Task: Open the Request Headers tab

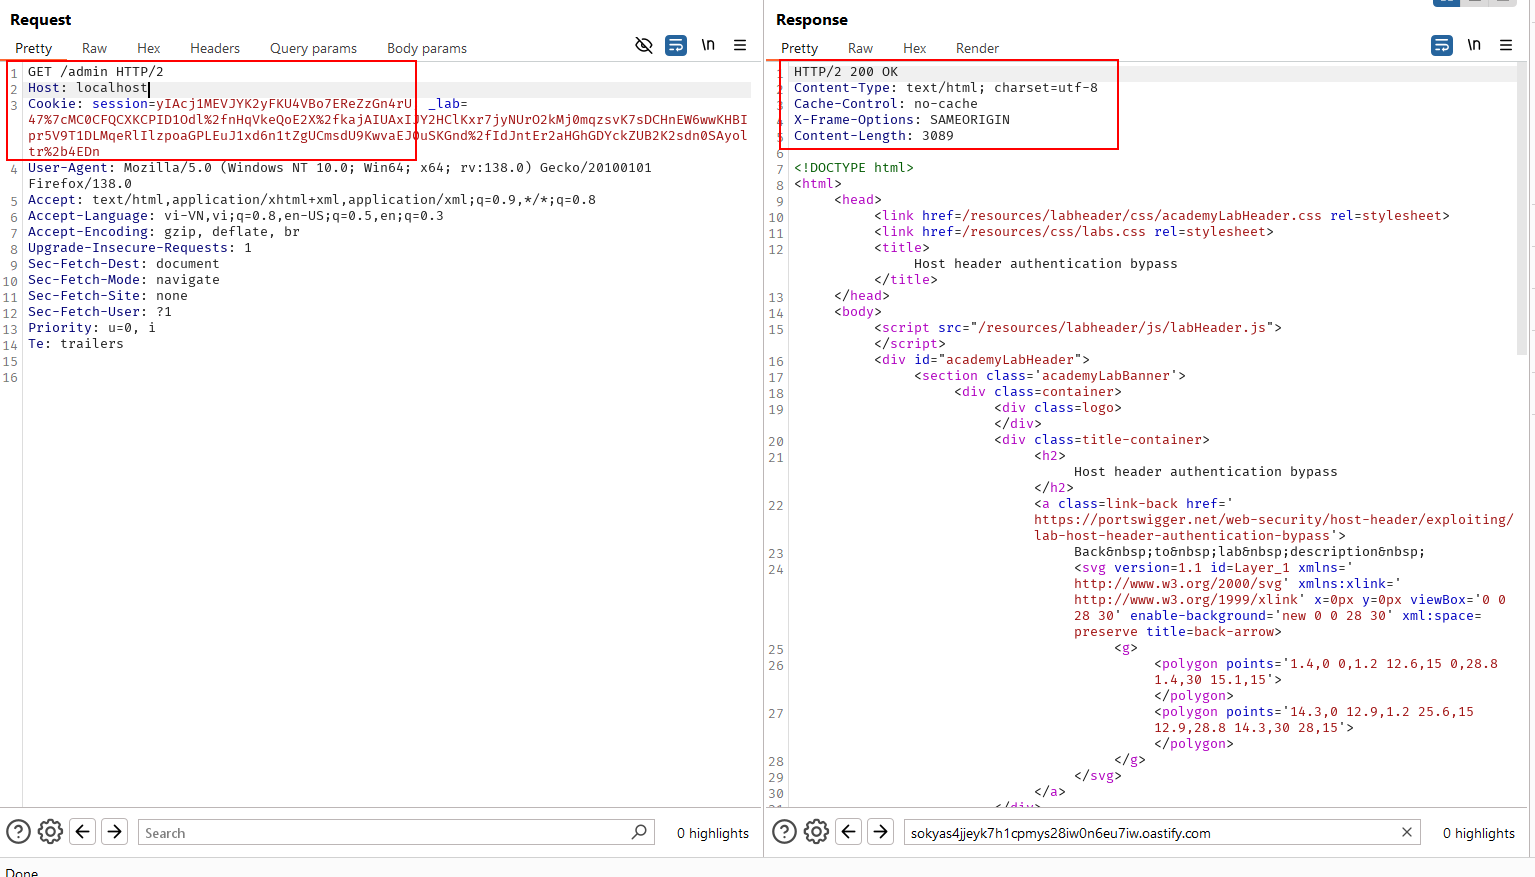Action: [215, 48]
